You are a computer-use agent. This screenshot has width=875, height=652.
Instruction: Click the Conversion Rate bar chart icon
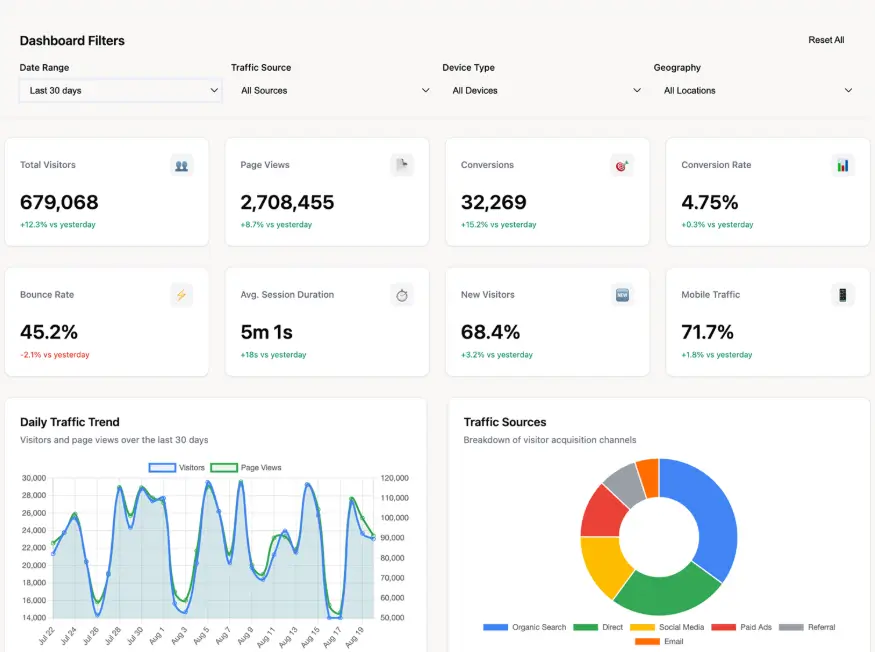click(842, 166)
